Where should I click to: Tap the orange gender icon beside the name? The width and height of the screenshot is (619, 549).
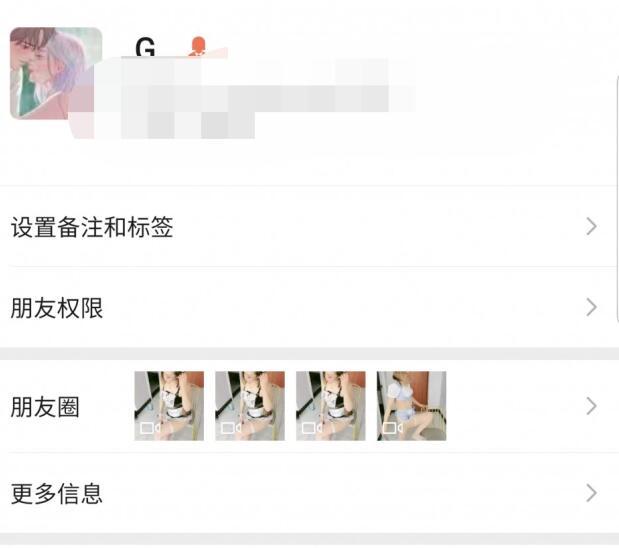coord(197,46)
